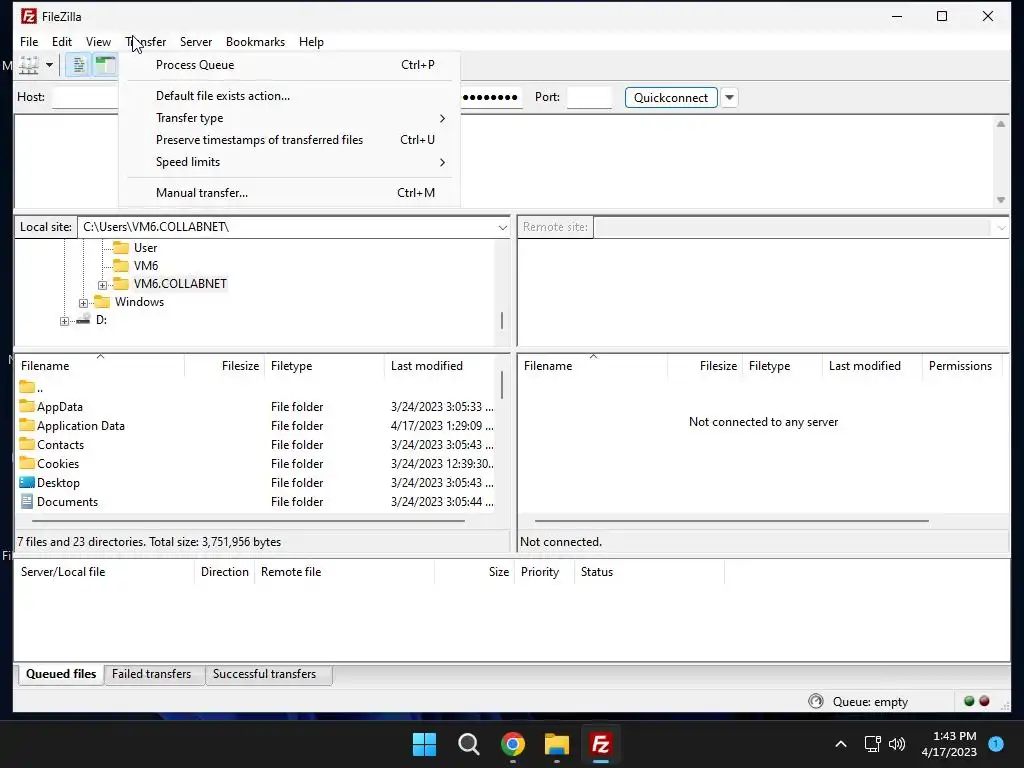Click the Port input field
The image size is (1024, 768).
point(590,97)
